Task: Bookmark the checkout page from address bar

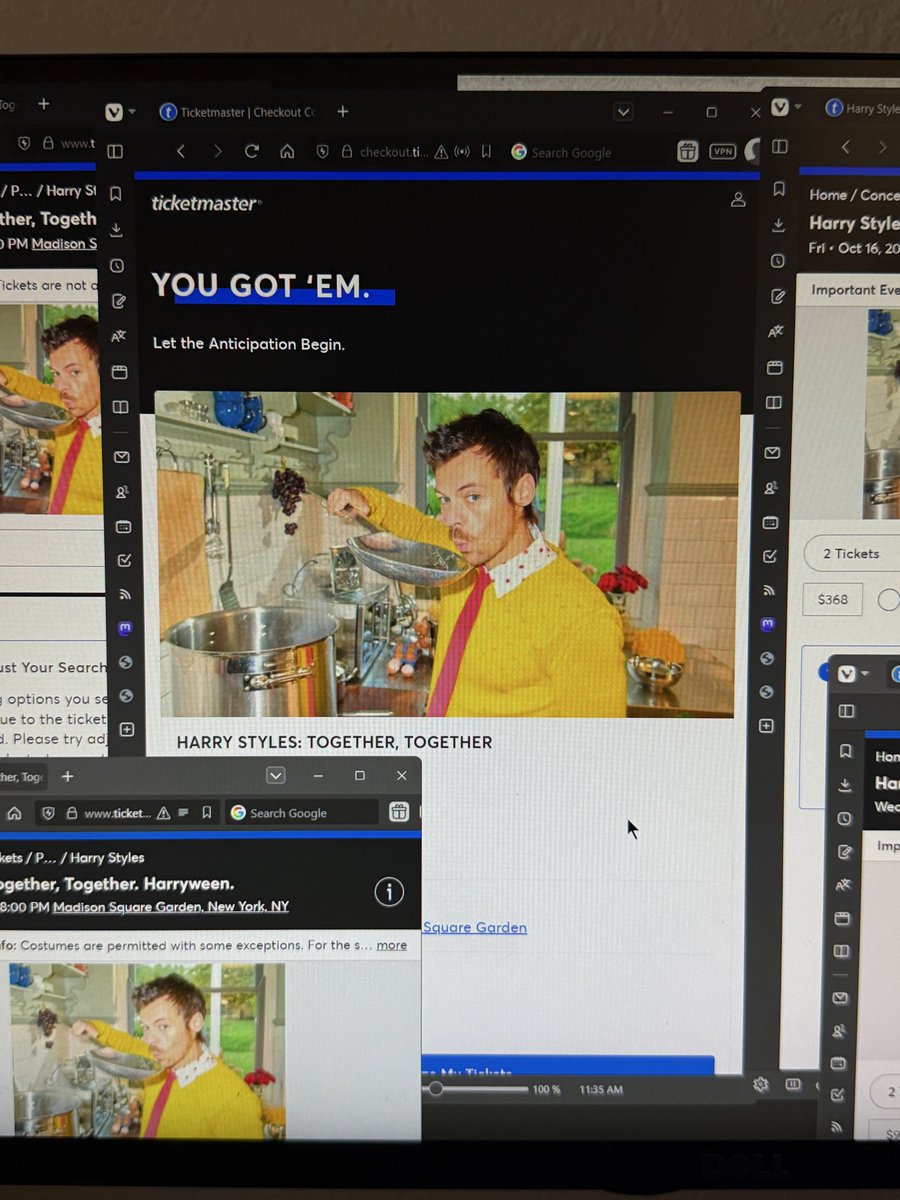Action: pyautogui.click(x=486, y=152)
